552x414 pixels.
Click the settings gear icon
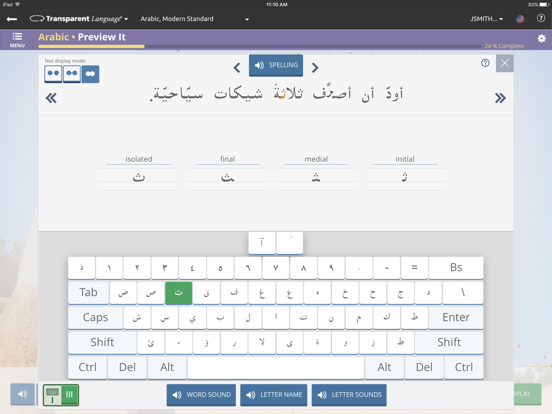click(541, 38)
